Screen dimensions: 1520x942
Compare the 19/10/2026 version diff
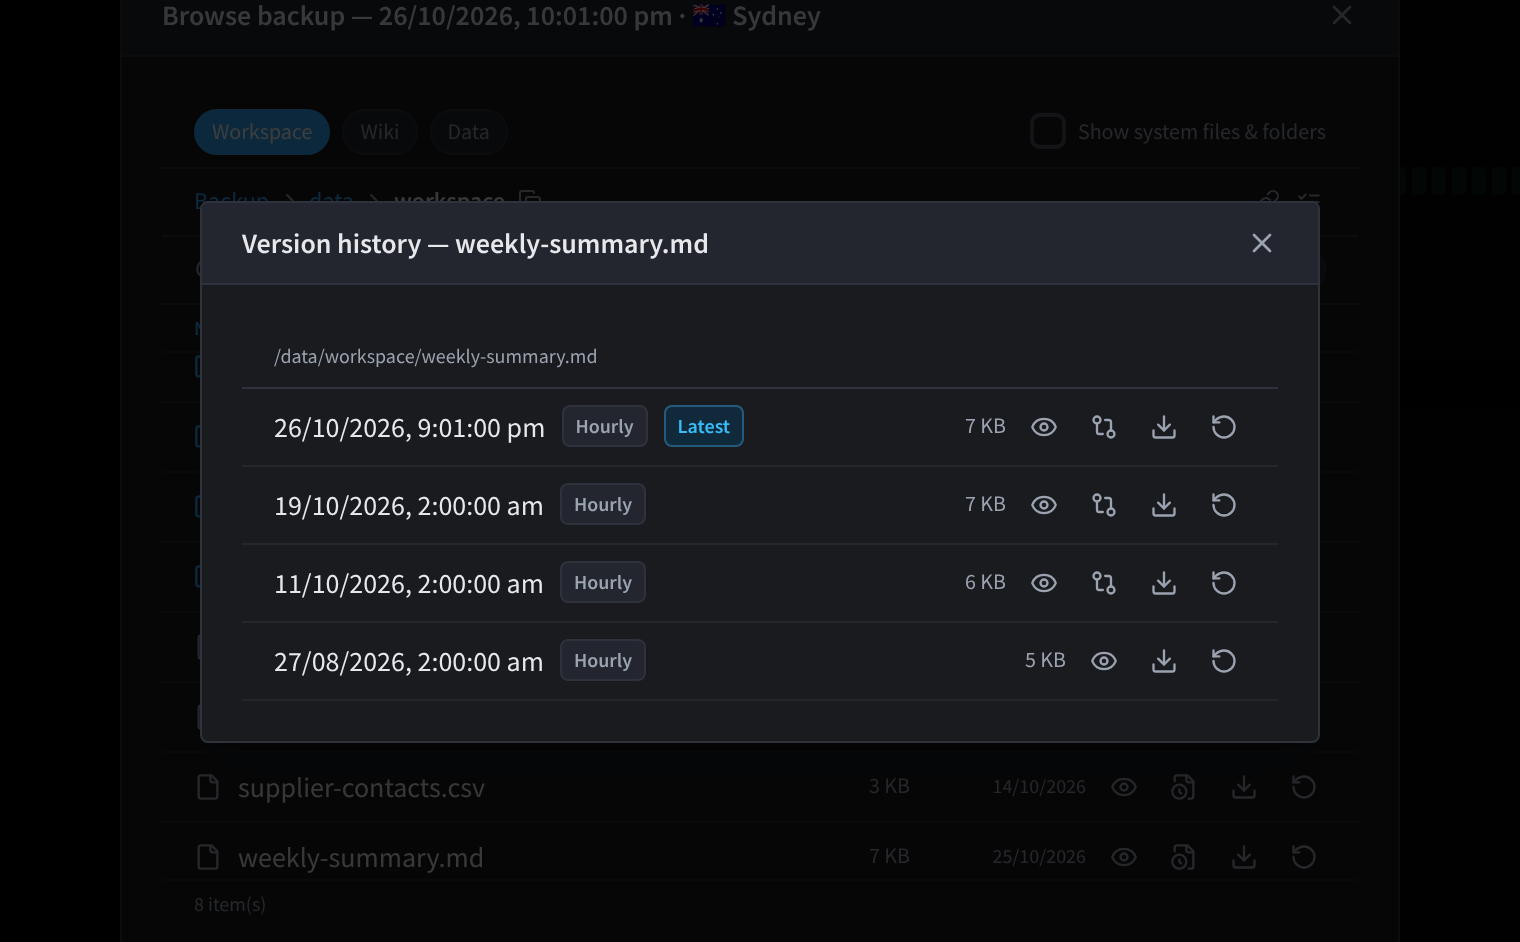1104,505
